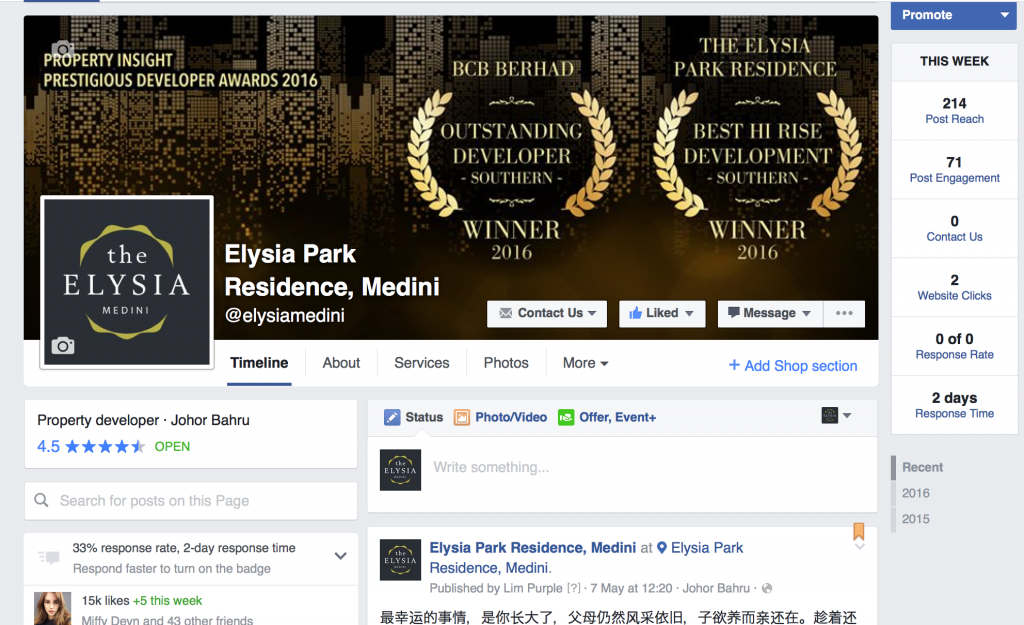Open the Contact Us button dropdown
Screen dimensions: 1024x625
click(547, 313)
